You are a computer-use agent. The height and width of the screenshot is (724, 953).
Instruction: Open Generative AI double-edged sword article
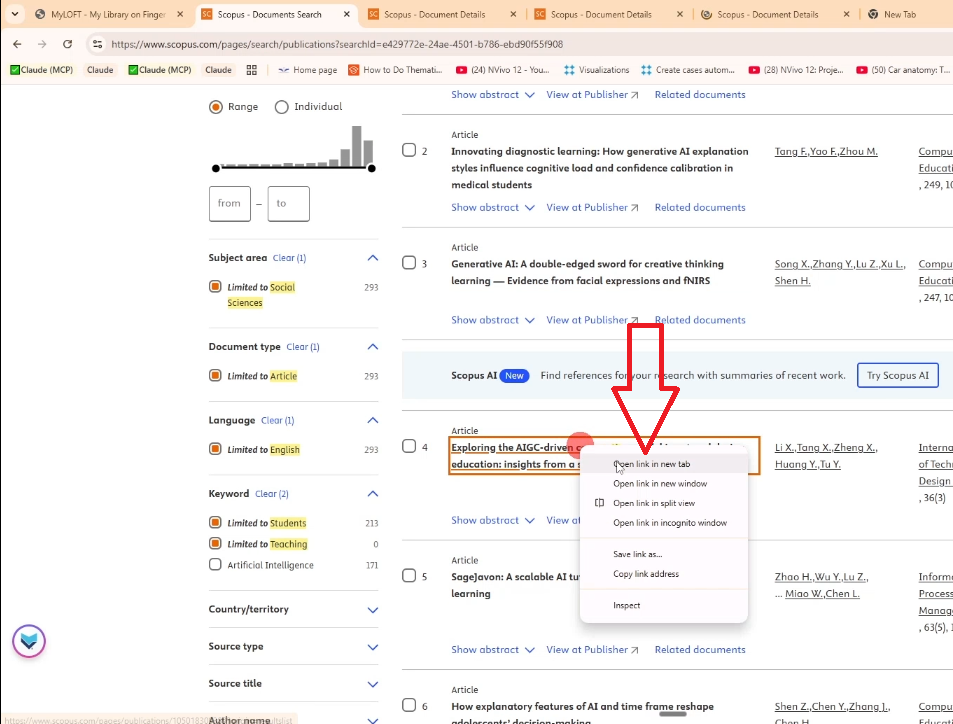pos(587,272)
